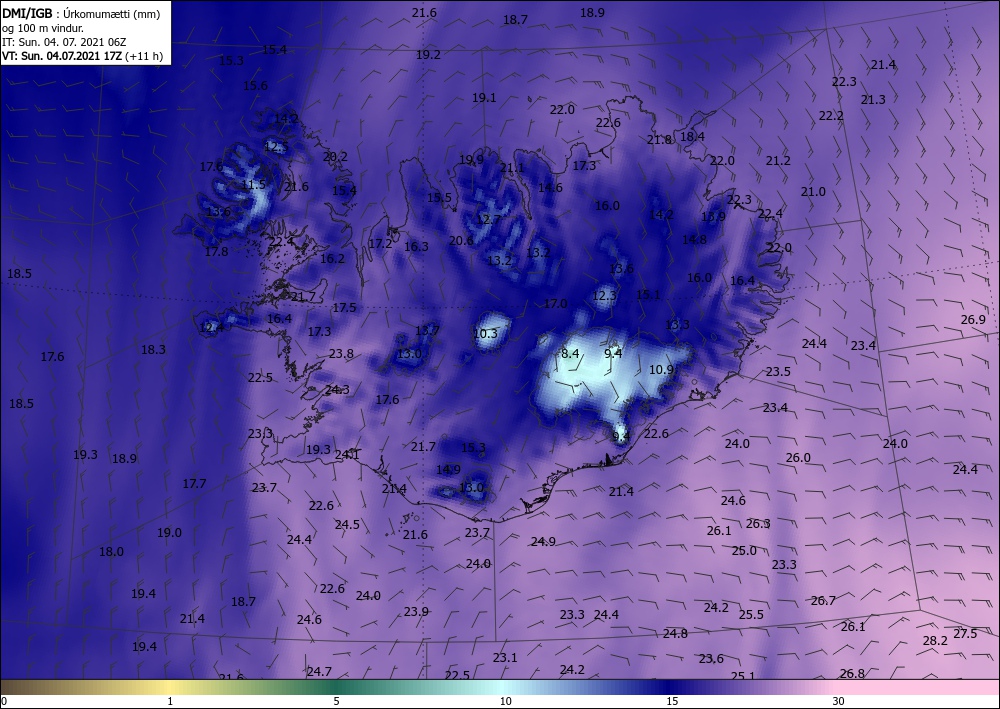
Task: Click the legend tick label 15
Action: pos(672,701)
